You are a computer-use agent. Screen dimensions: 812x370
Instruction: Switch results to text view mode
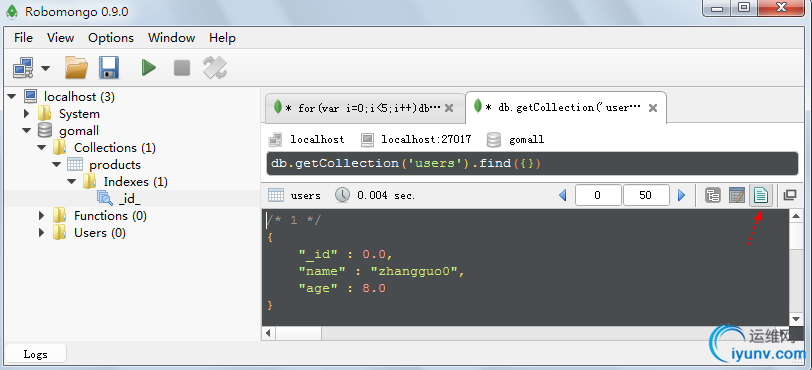(761, 195)
